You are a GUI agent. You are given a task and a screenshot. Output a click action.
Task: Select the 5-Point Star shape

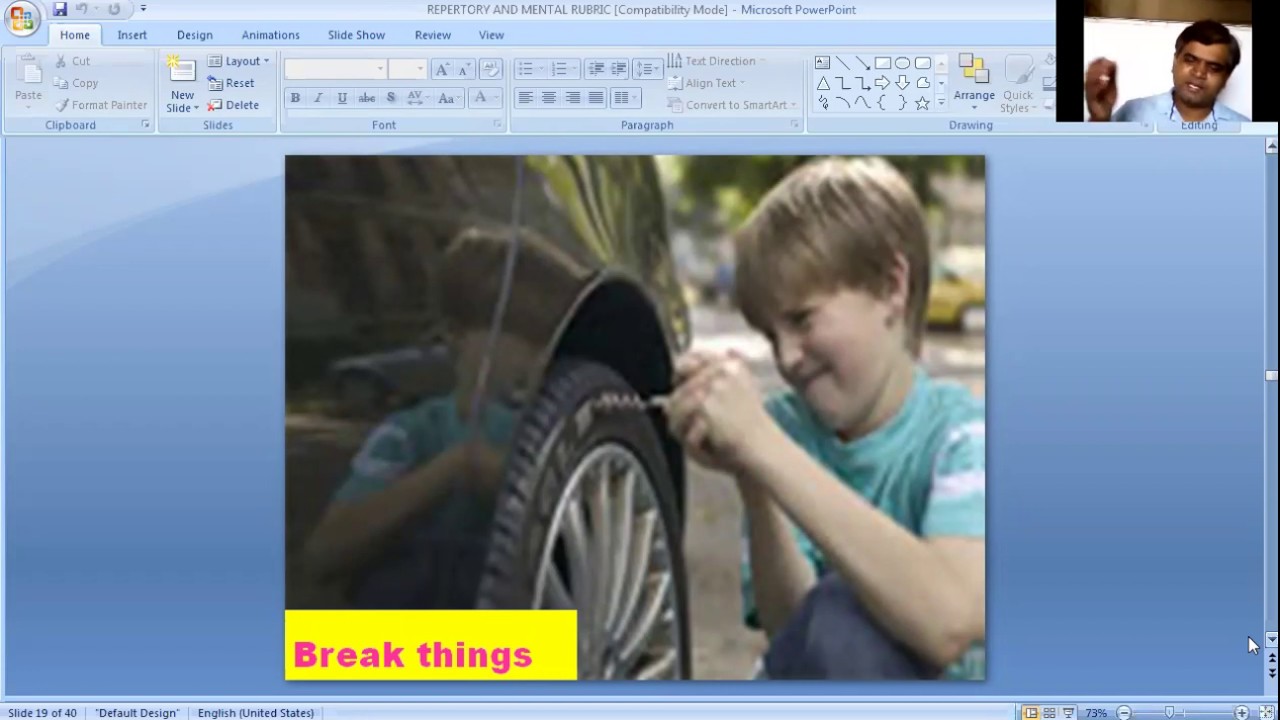[923, 103]
